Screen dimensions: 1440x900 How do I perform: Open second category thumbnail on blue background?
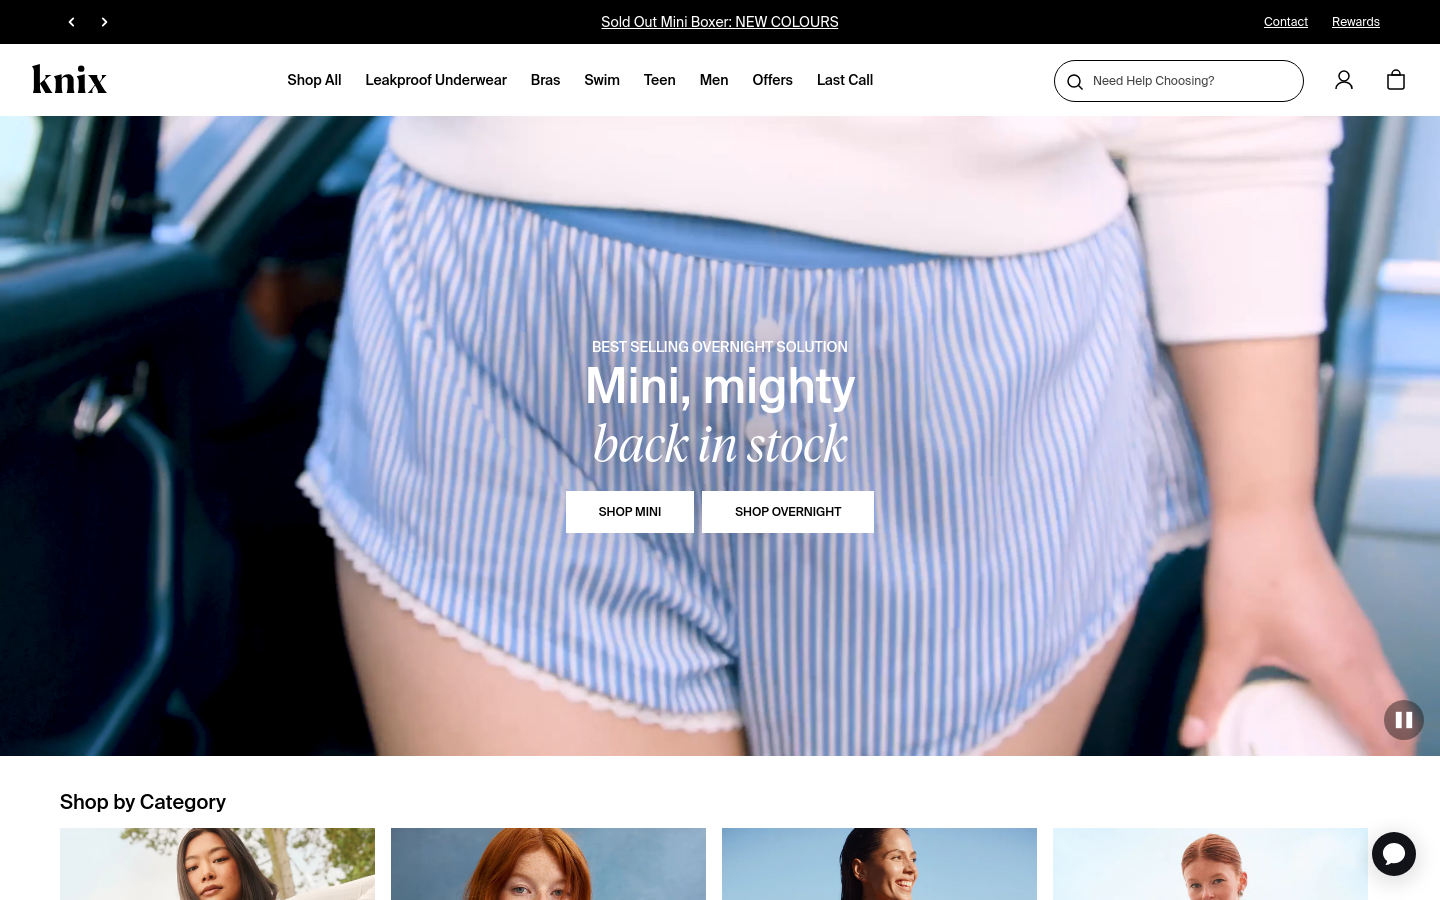point(548,864)
